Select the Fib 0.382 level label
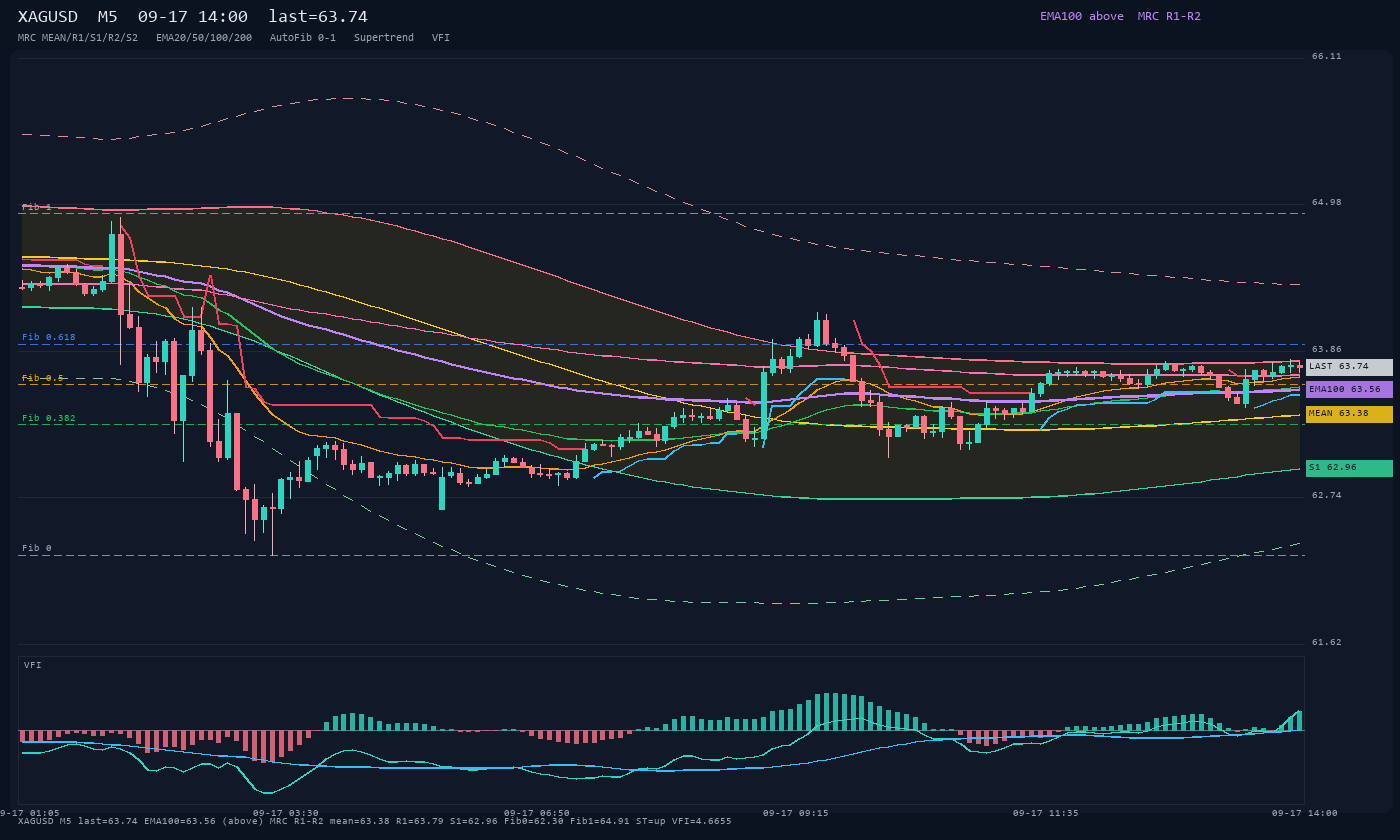 point(49,418)
